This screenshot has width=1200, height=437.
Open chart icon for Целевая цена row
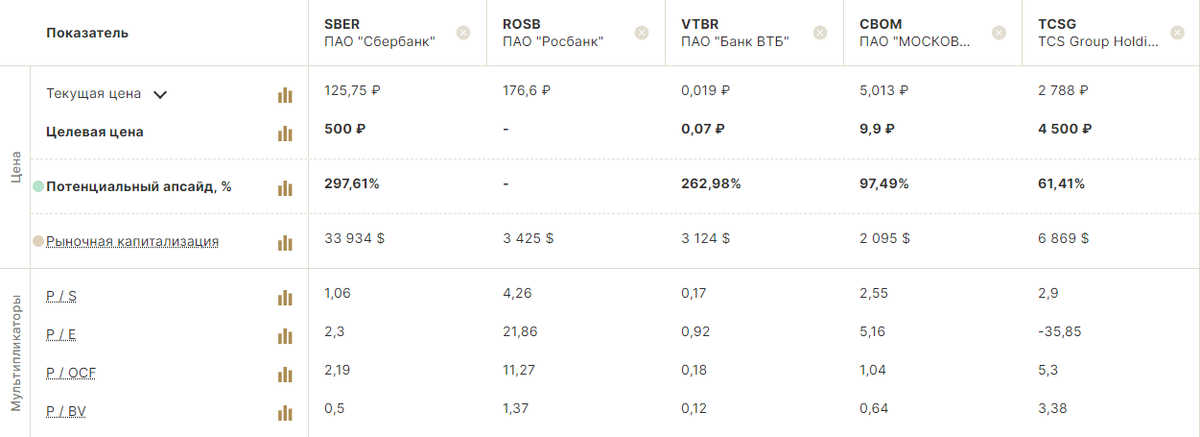[x=285, y=133]
